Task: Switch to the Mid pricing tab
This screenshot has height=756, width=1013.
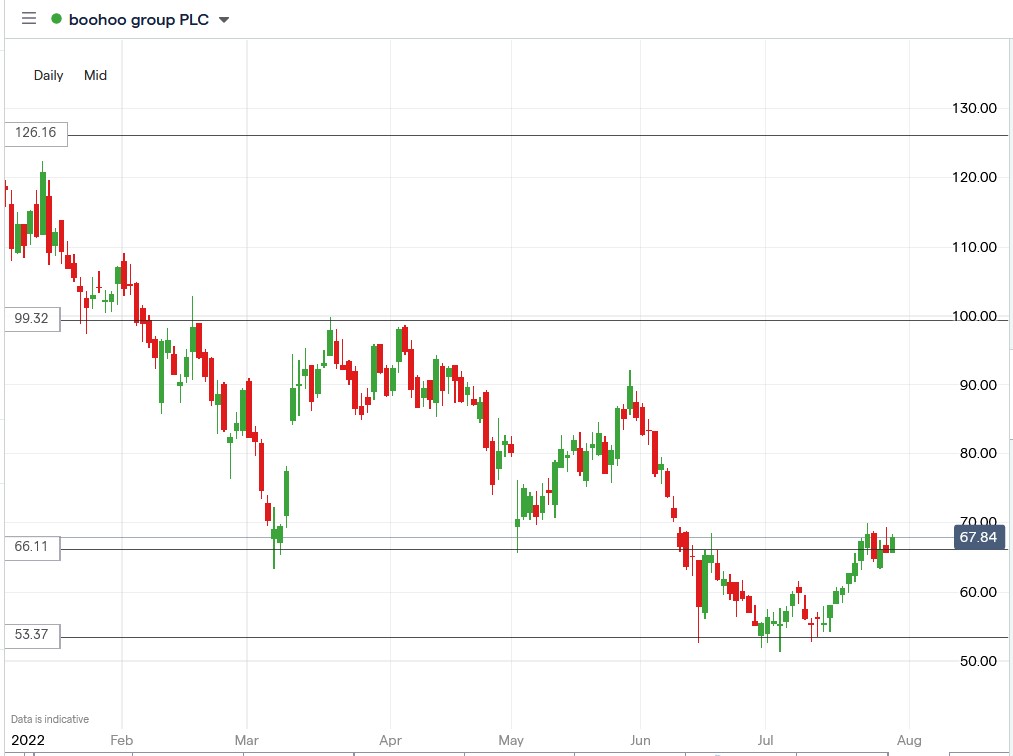Action: pos(95,75)
